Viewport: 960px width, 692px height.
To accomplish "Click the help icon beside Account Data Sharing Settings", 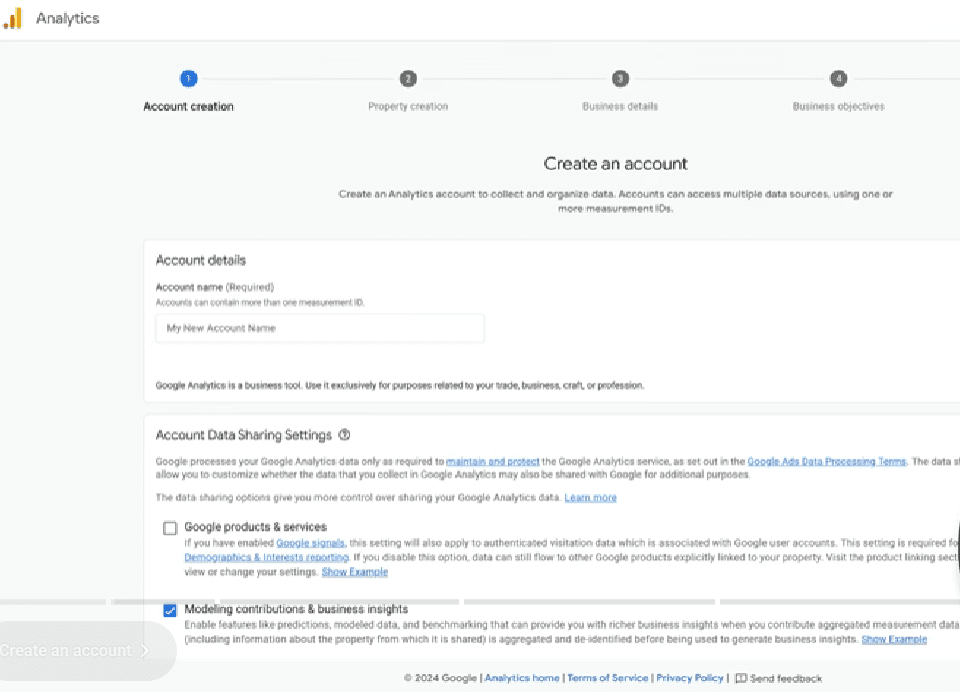I will pyautogui.click(x=345, y=435).
